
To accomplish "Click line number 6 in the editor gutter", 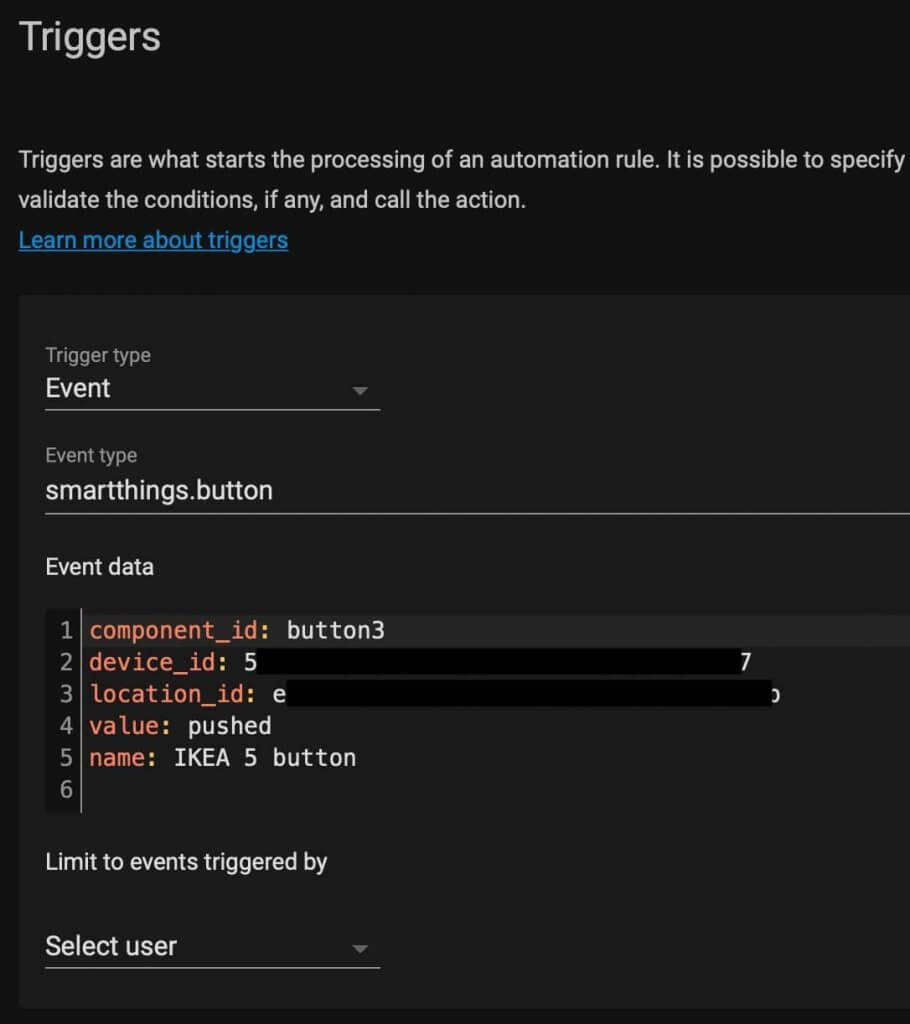I will [x=66, y=790].
